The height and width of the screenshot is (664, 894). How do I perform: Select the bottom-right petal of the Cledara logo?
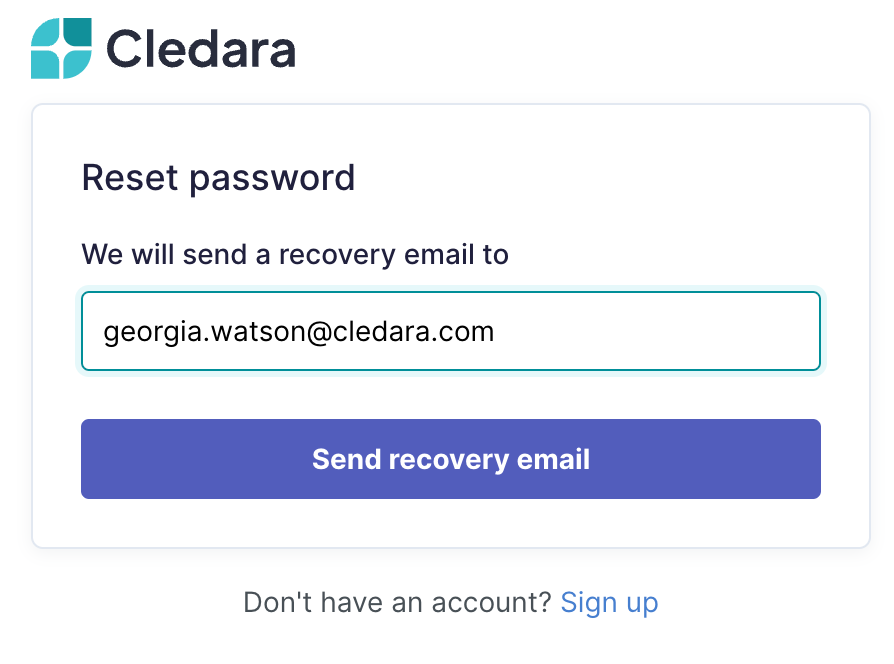[x=78, y=64]
